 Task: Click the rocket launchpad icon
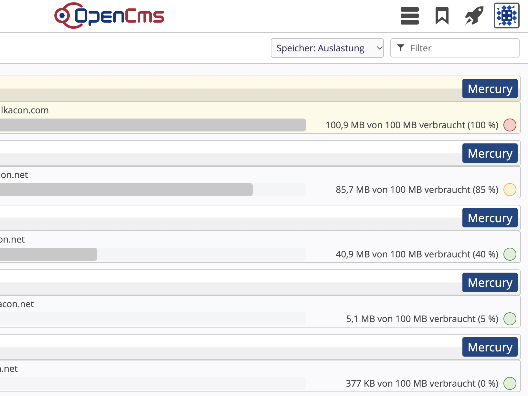474,15
